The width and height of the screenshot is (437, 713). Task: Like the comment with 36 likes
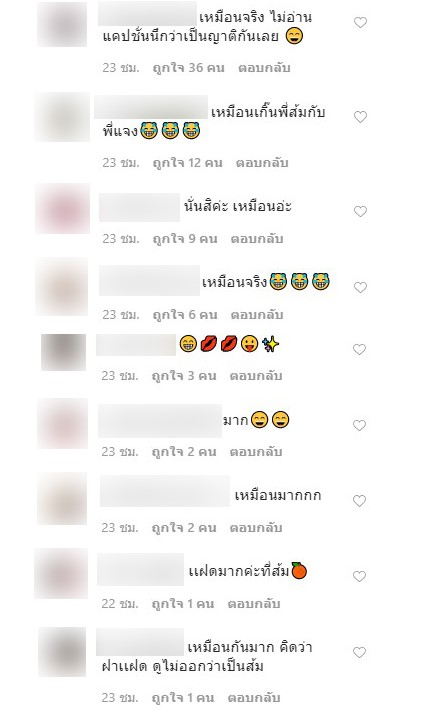click(360, 22)
